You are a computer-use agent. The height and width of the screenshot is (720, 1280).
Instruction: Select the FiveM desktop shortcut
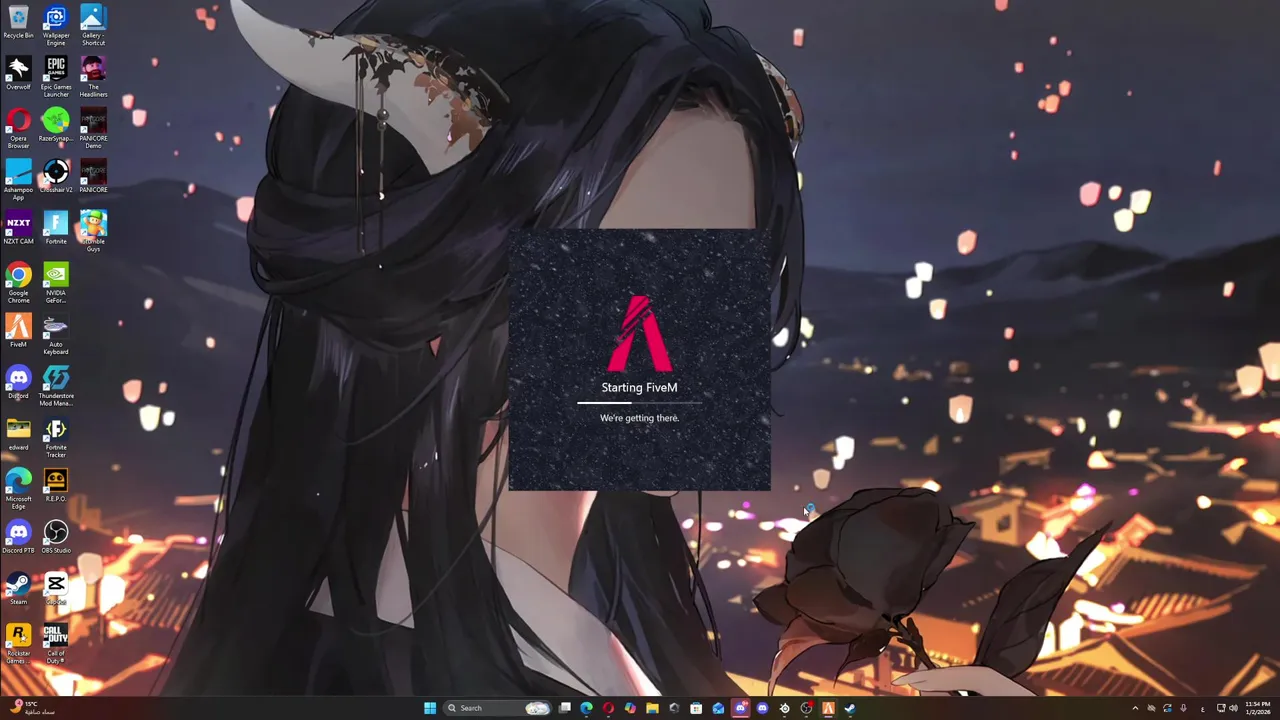click(x=18, y=331)
